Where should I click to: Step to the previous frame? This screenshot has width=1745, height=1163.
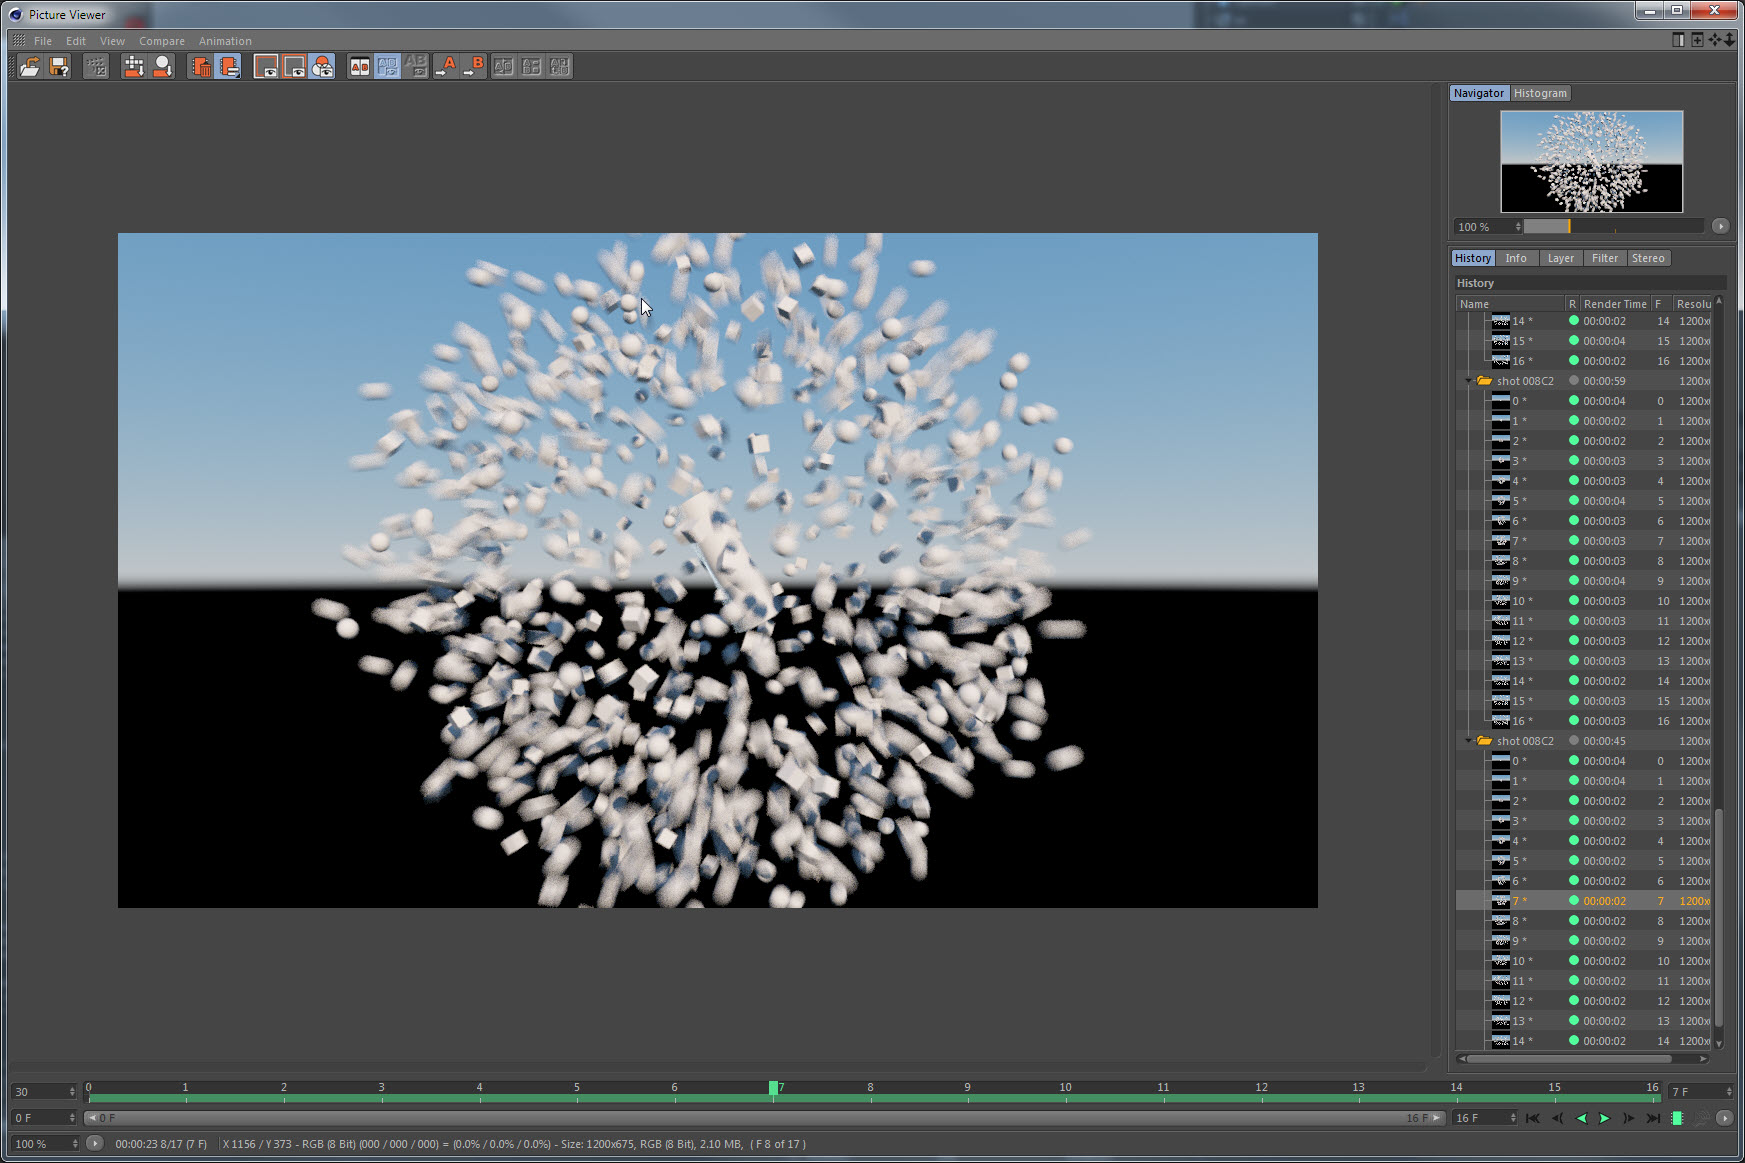(x=1557, y=1118)
